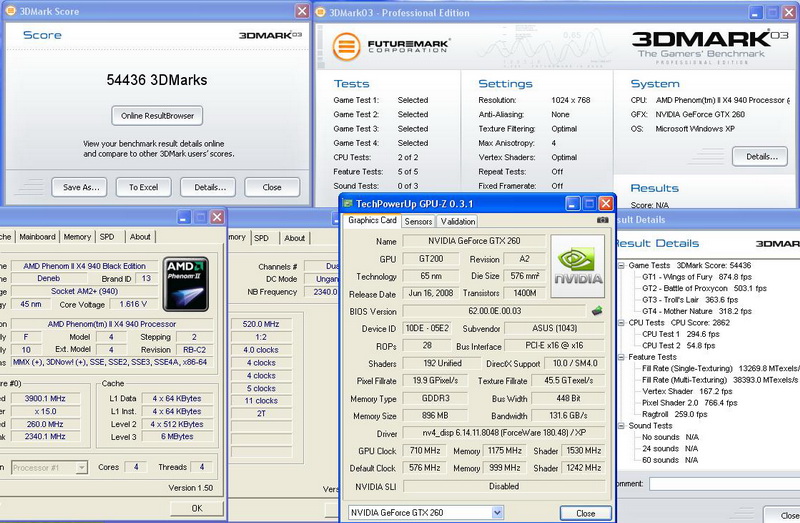800x523 pixels.
Task: Click the 3900.1 MHz core speed value
Action: click(45, 399)
